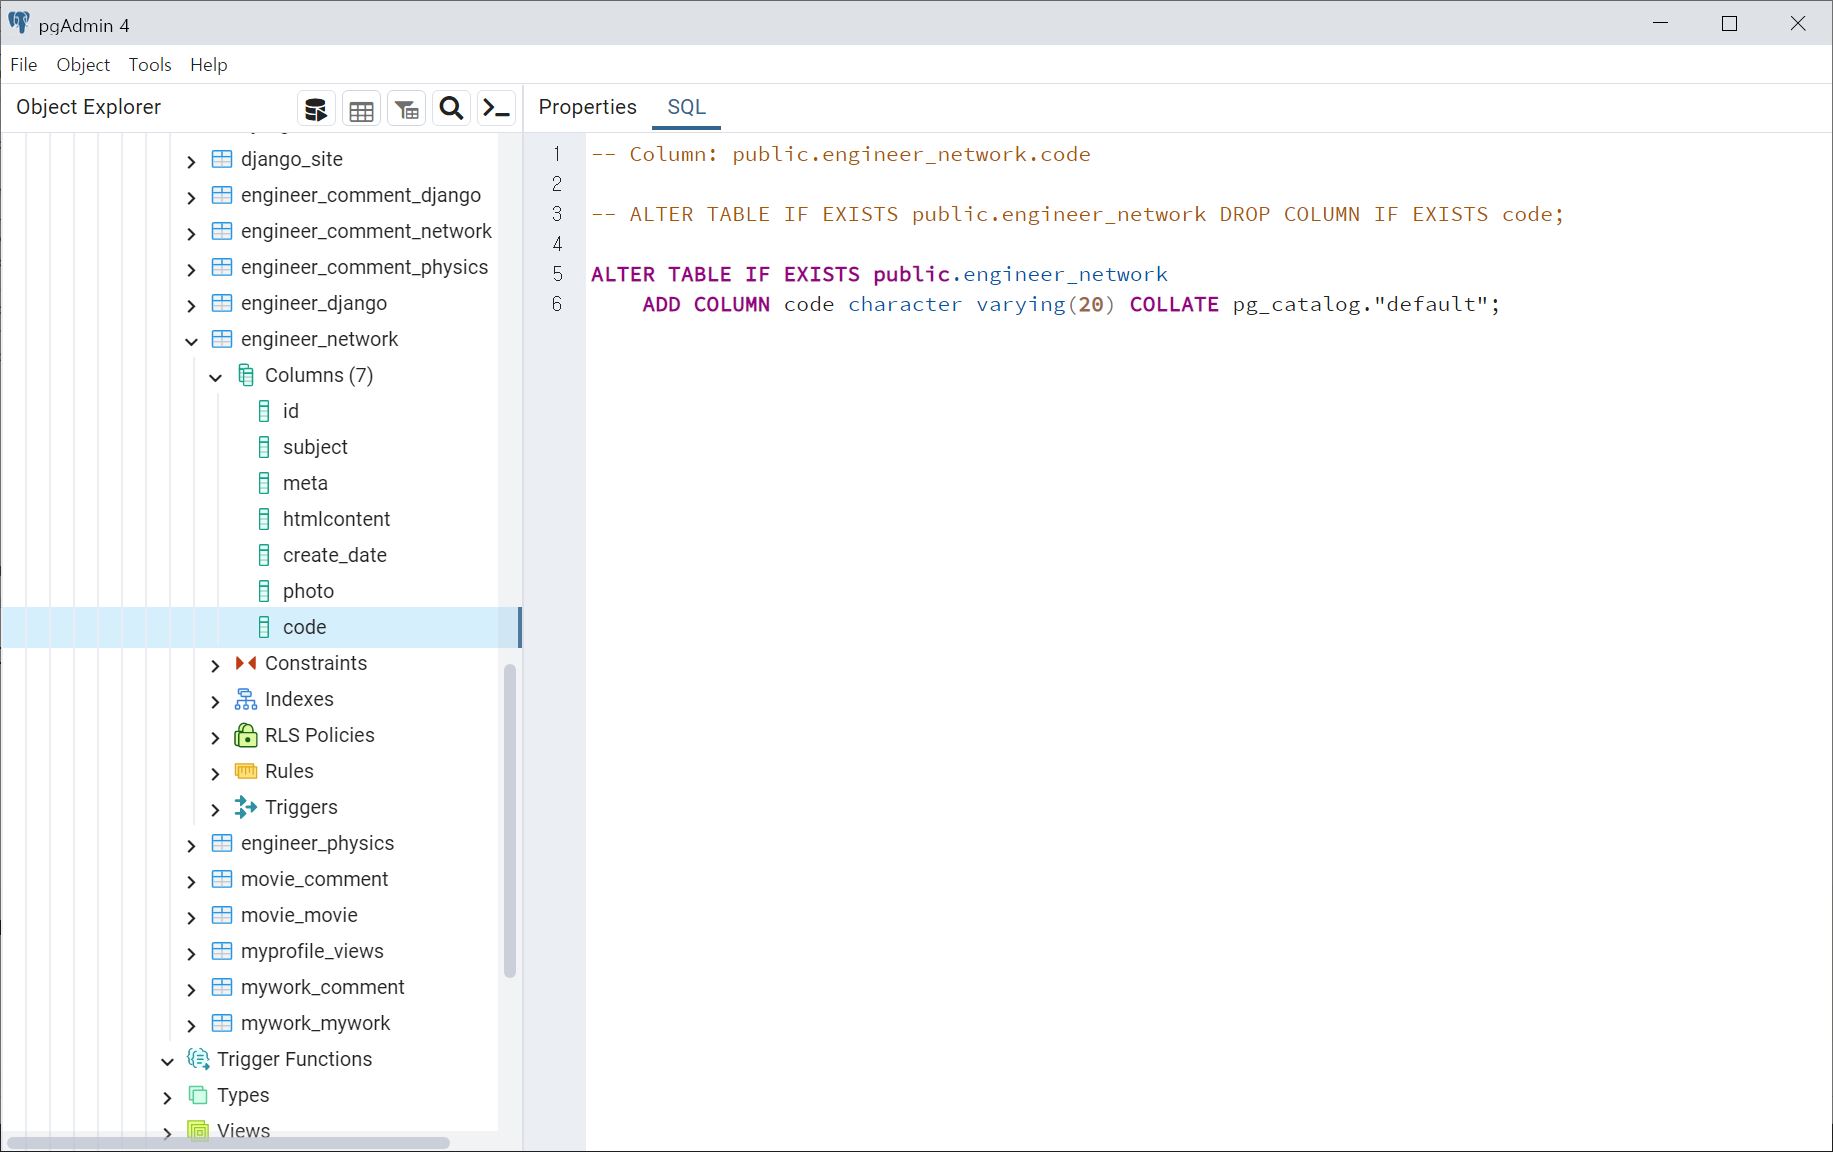Switch to the Properties tab
Viewport: 1833px width, 1152px height.
pos(587,107)
